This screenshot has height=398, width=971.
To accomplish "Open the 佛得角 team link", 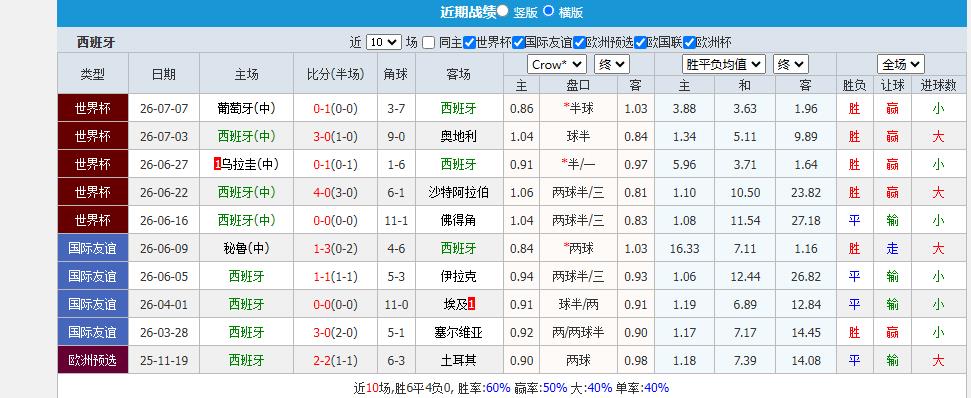I will 458,220.
